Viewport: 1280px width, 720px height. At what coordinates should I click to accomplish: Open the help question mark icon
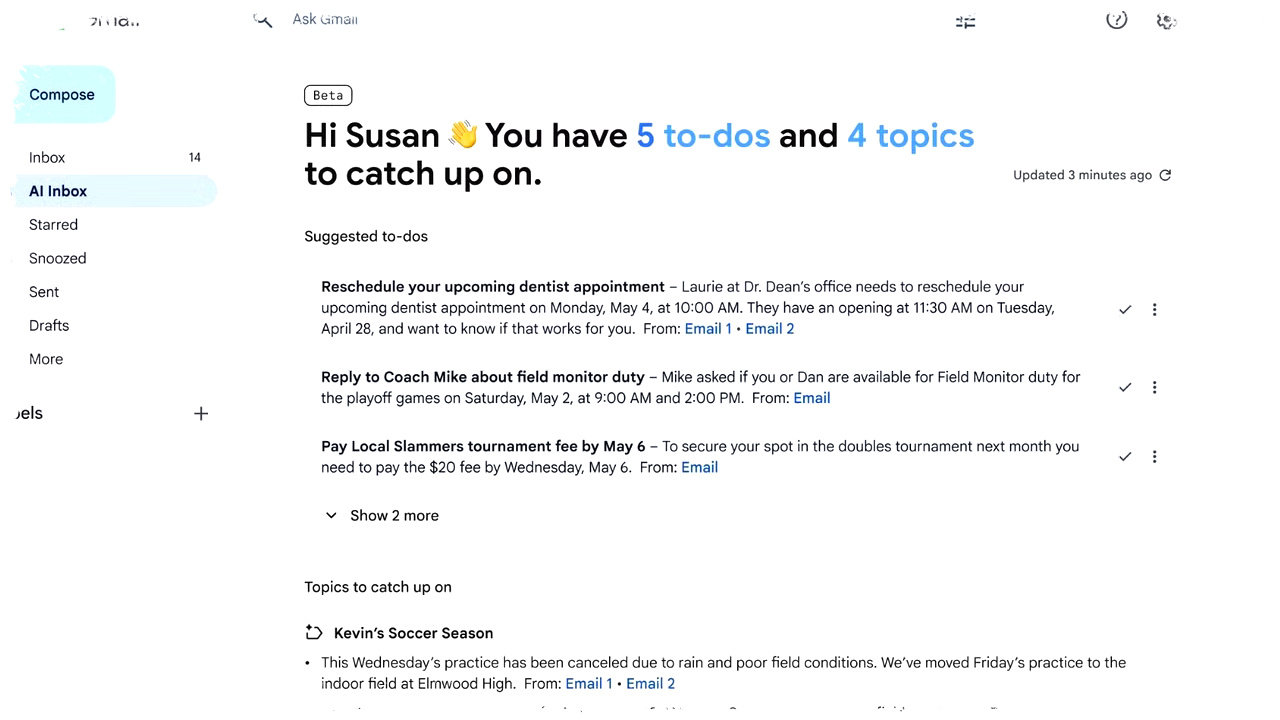pyautogui.click(x=1116, y=20)
